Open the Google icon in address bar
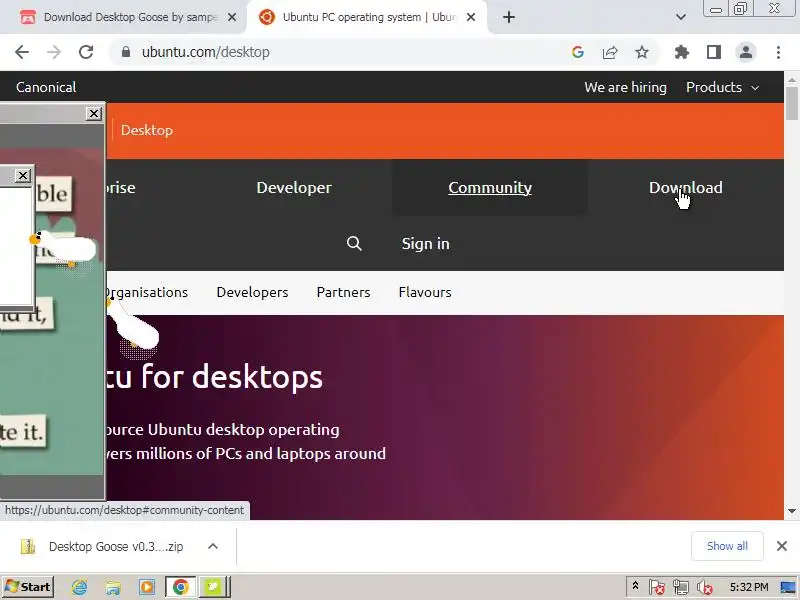 click(x=578, y=52)
